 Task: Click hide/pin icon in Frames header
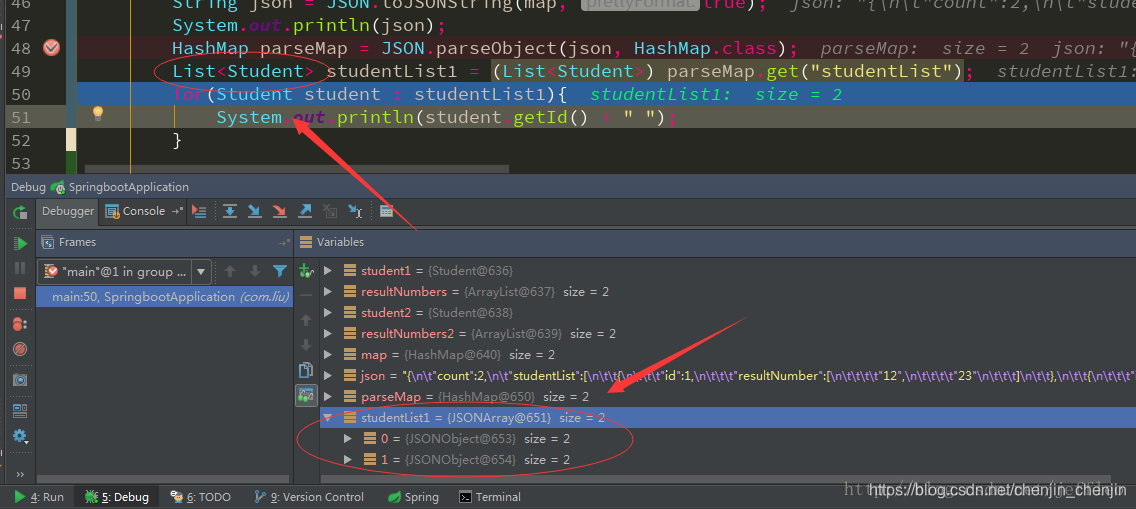pos(284,243)
